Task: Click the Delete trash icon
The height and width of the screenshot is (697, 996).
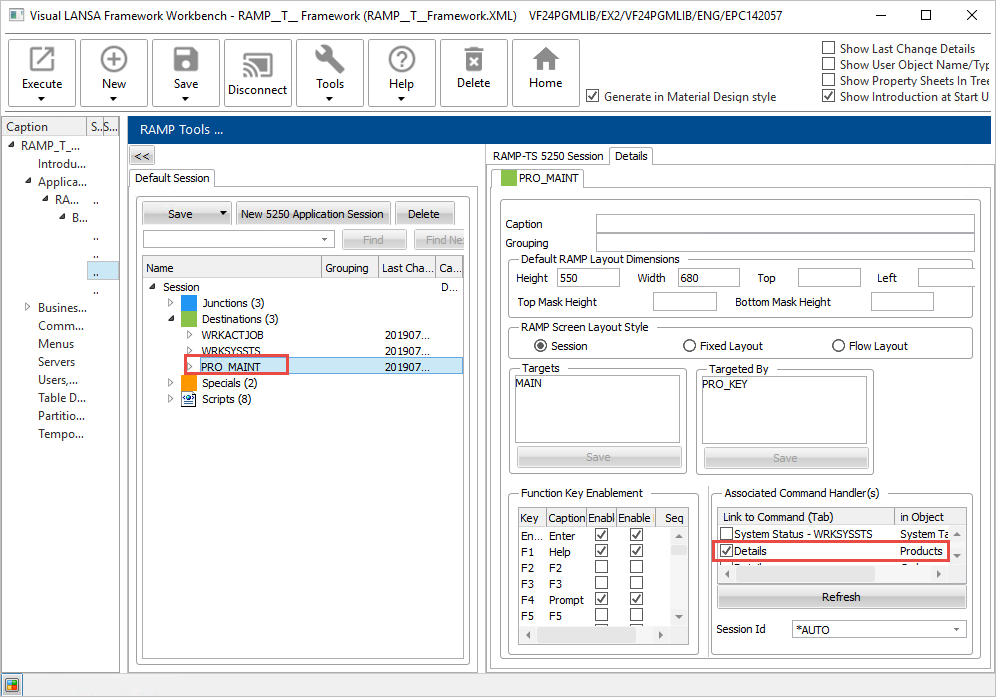Action: point(474,60)
